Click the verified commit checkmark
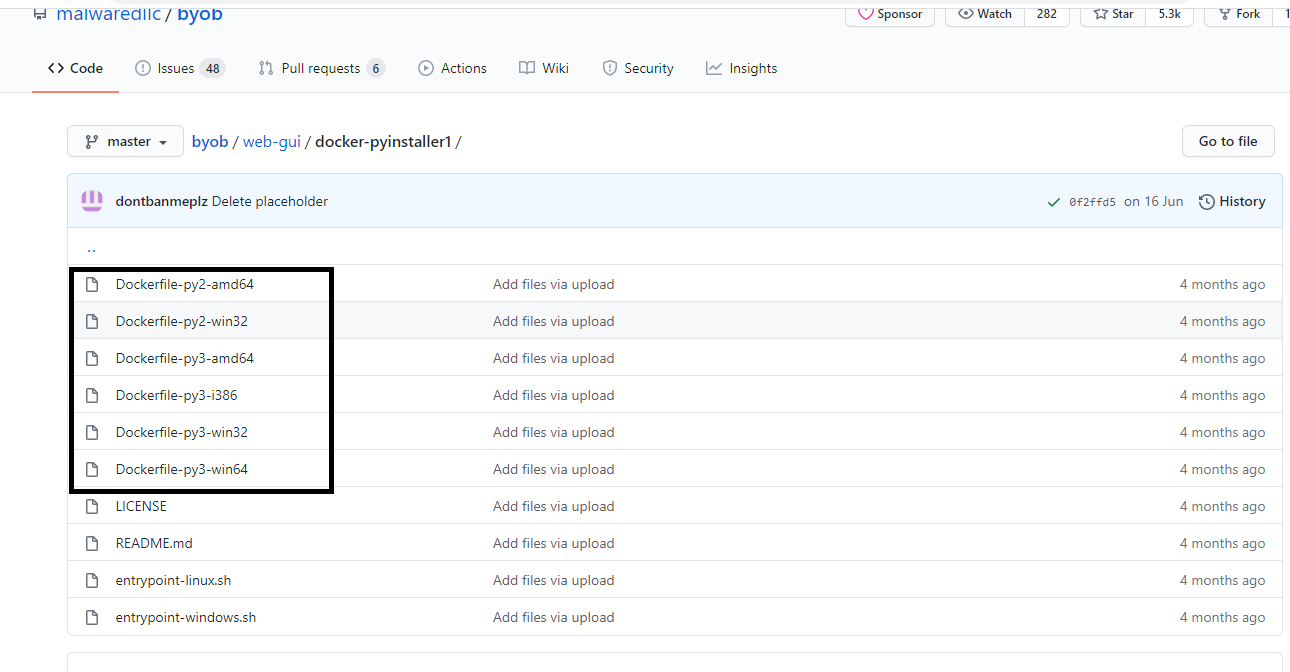The height and width of the screenshot is (672, 1290). [1054, 201]
